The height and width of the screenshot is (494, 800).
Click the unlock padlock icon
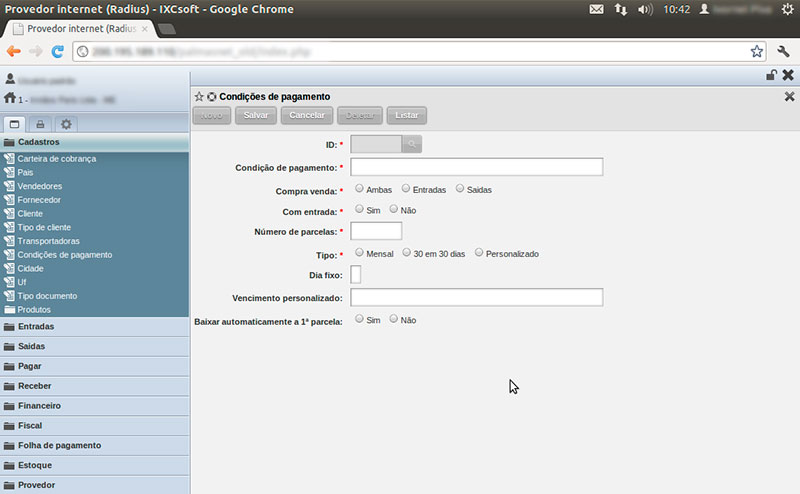(771, 75)
